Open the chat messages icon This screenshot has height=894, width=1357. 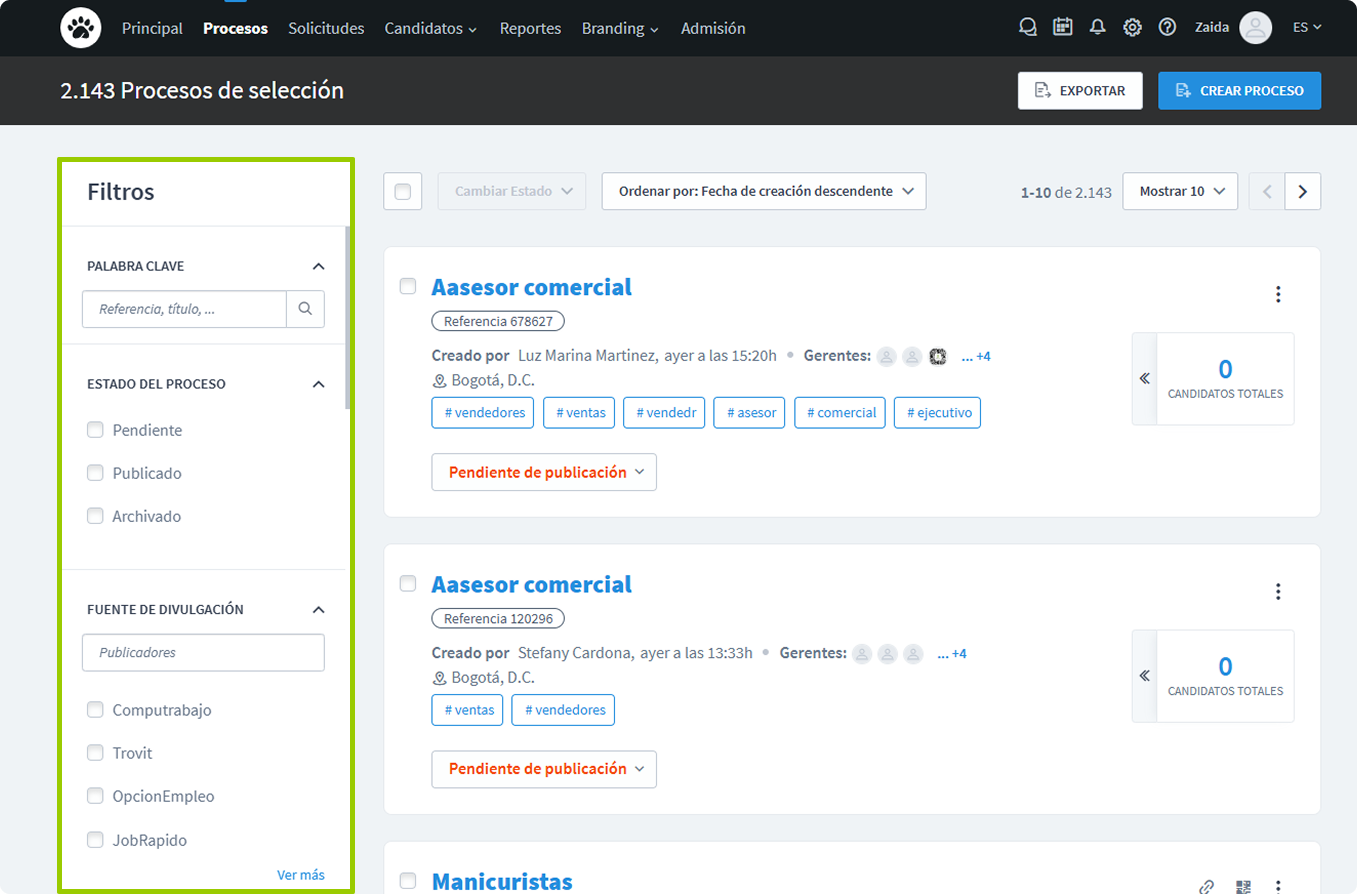[x=1027, y=28]
